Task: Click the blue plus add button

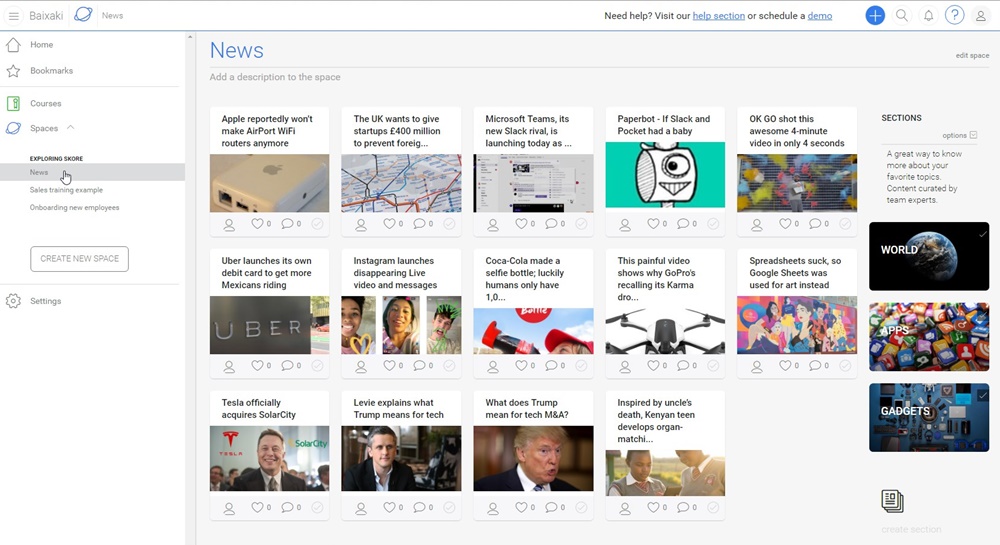Action: tap(875, 15)
